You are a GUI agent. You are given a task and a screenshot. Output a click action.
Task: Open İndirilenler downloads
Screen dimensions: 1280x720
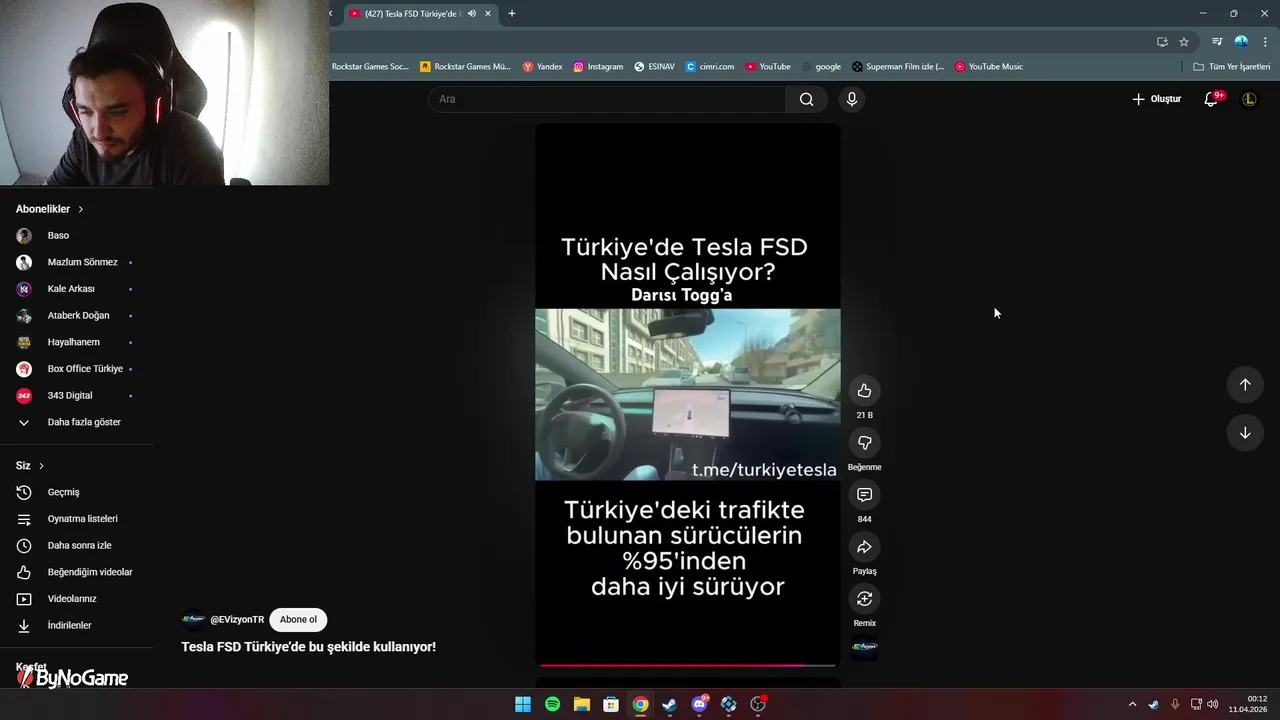coord(76,626)
